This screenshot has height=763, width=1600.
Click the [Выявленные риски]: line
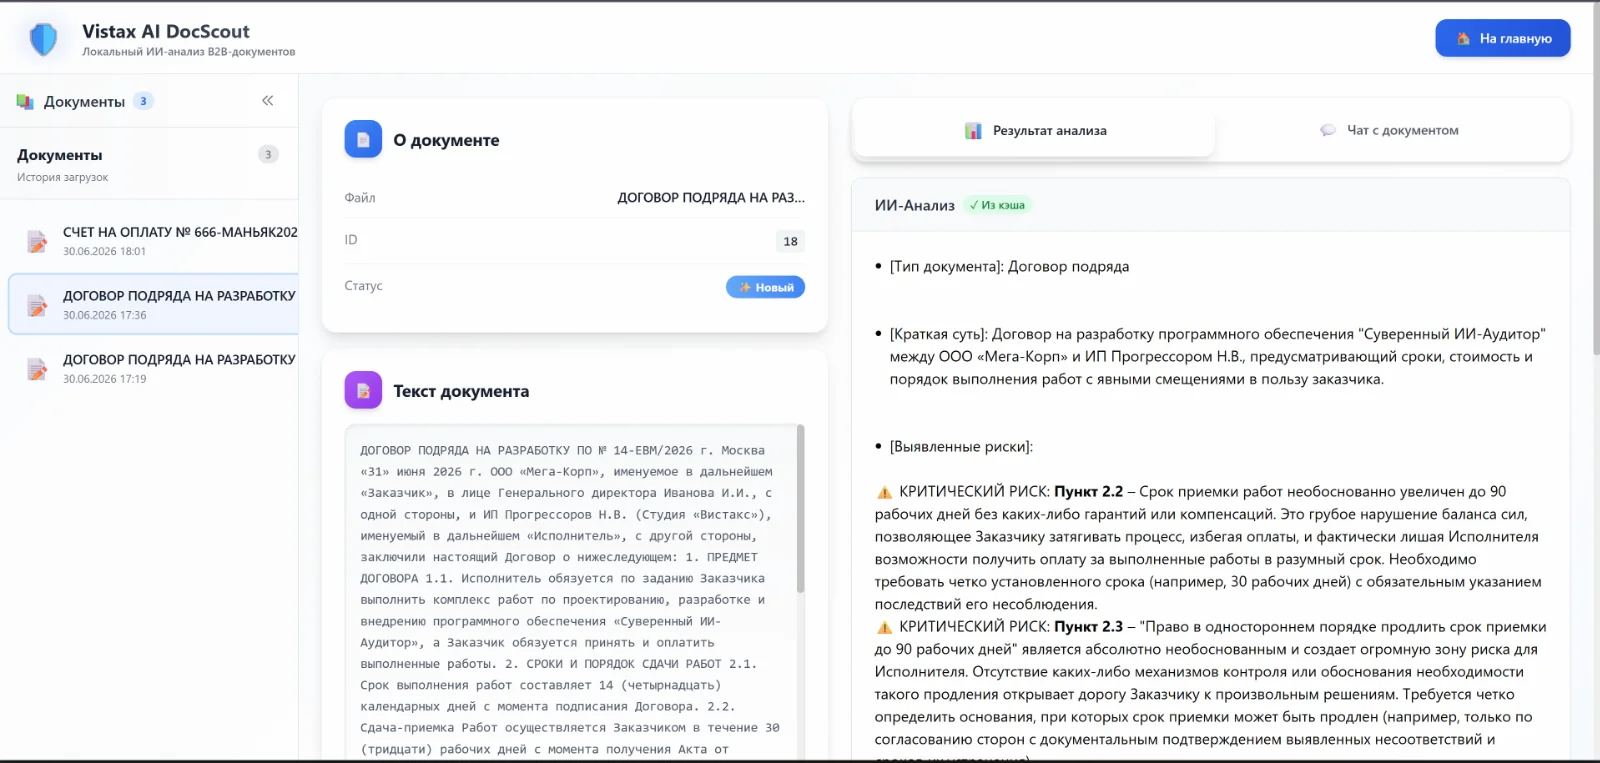[961, 447]
